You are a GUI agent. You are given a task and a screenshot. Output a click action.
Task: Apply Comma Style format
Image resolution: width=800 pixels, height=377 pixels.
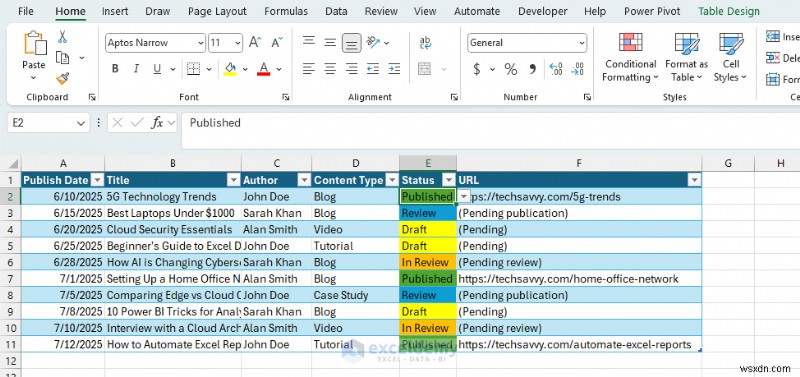pyautogui.click(x=533, y=69)
